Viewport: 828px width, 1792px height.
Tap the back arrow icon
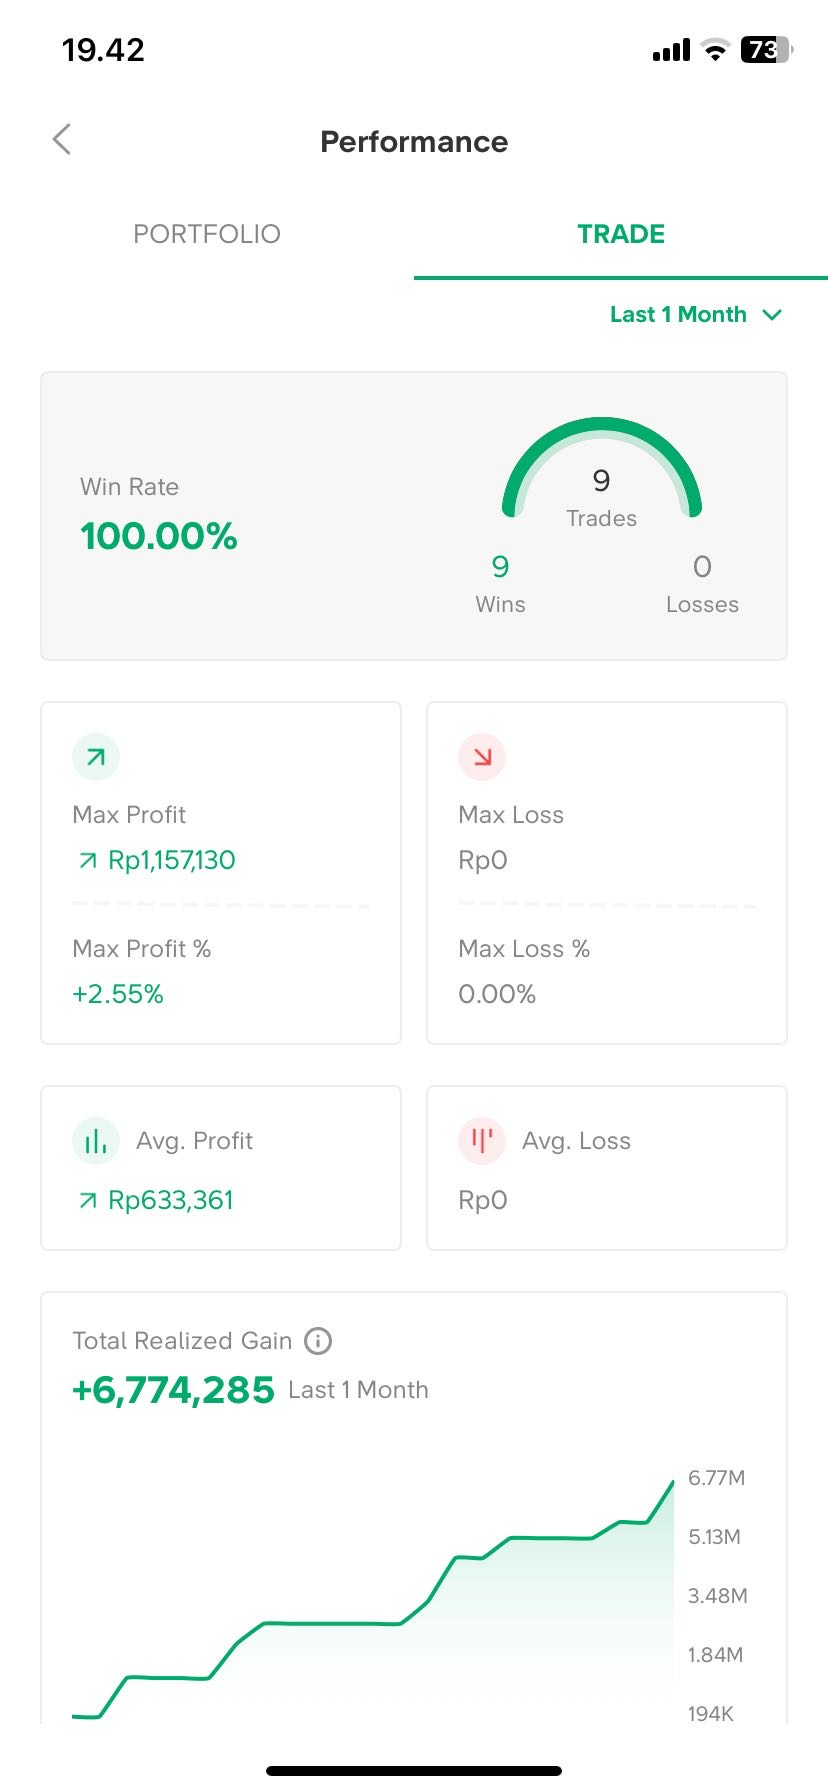coord(62,140)
